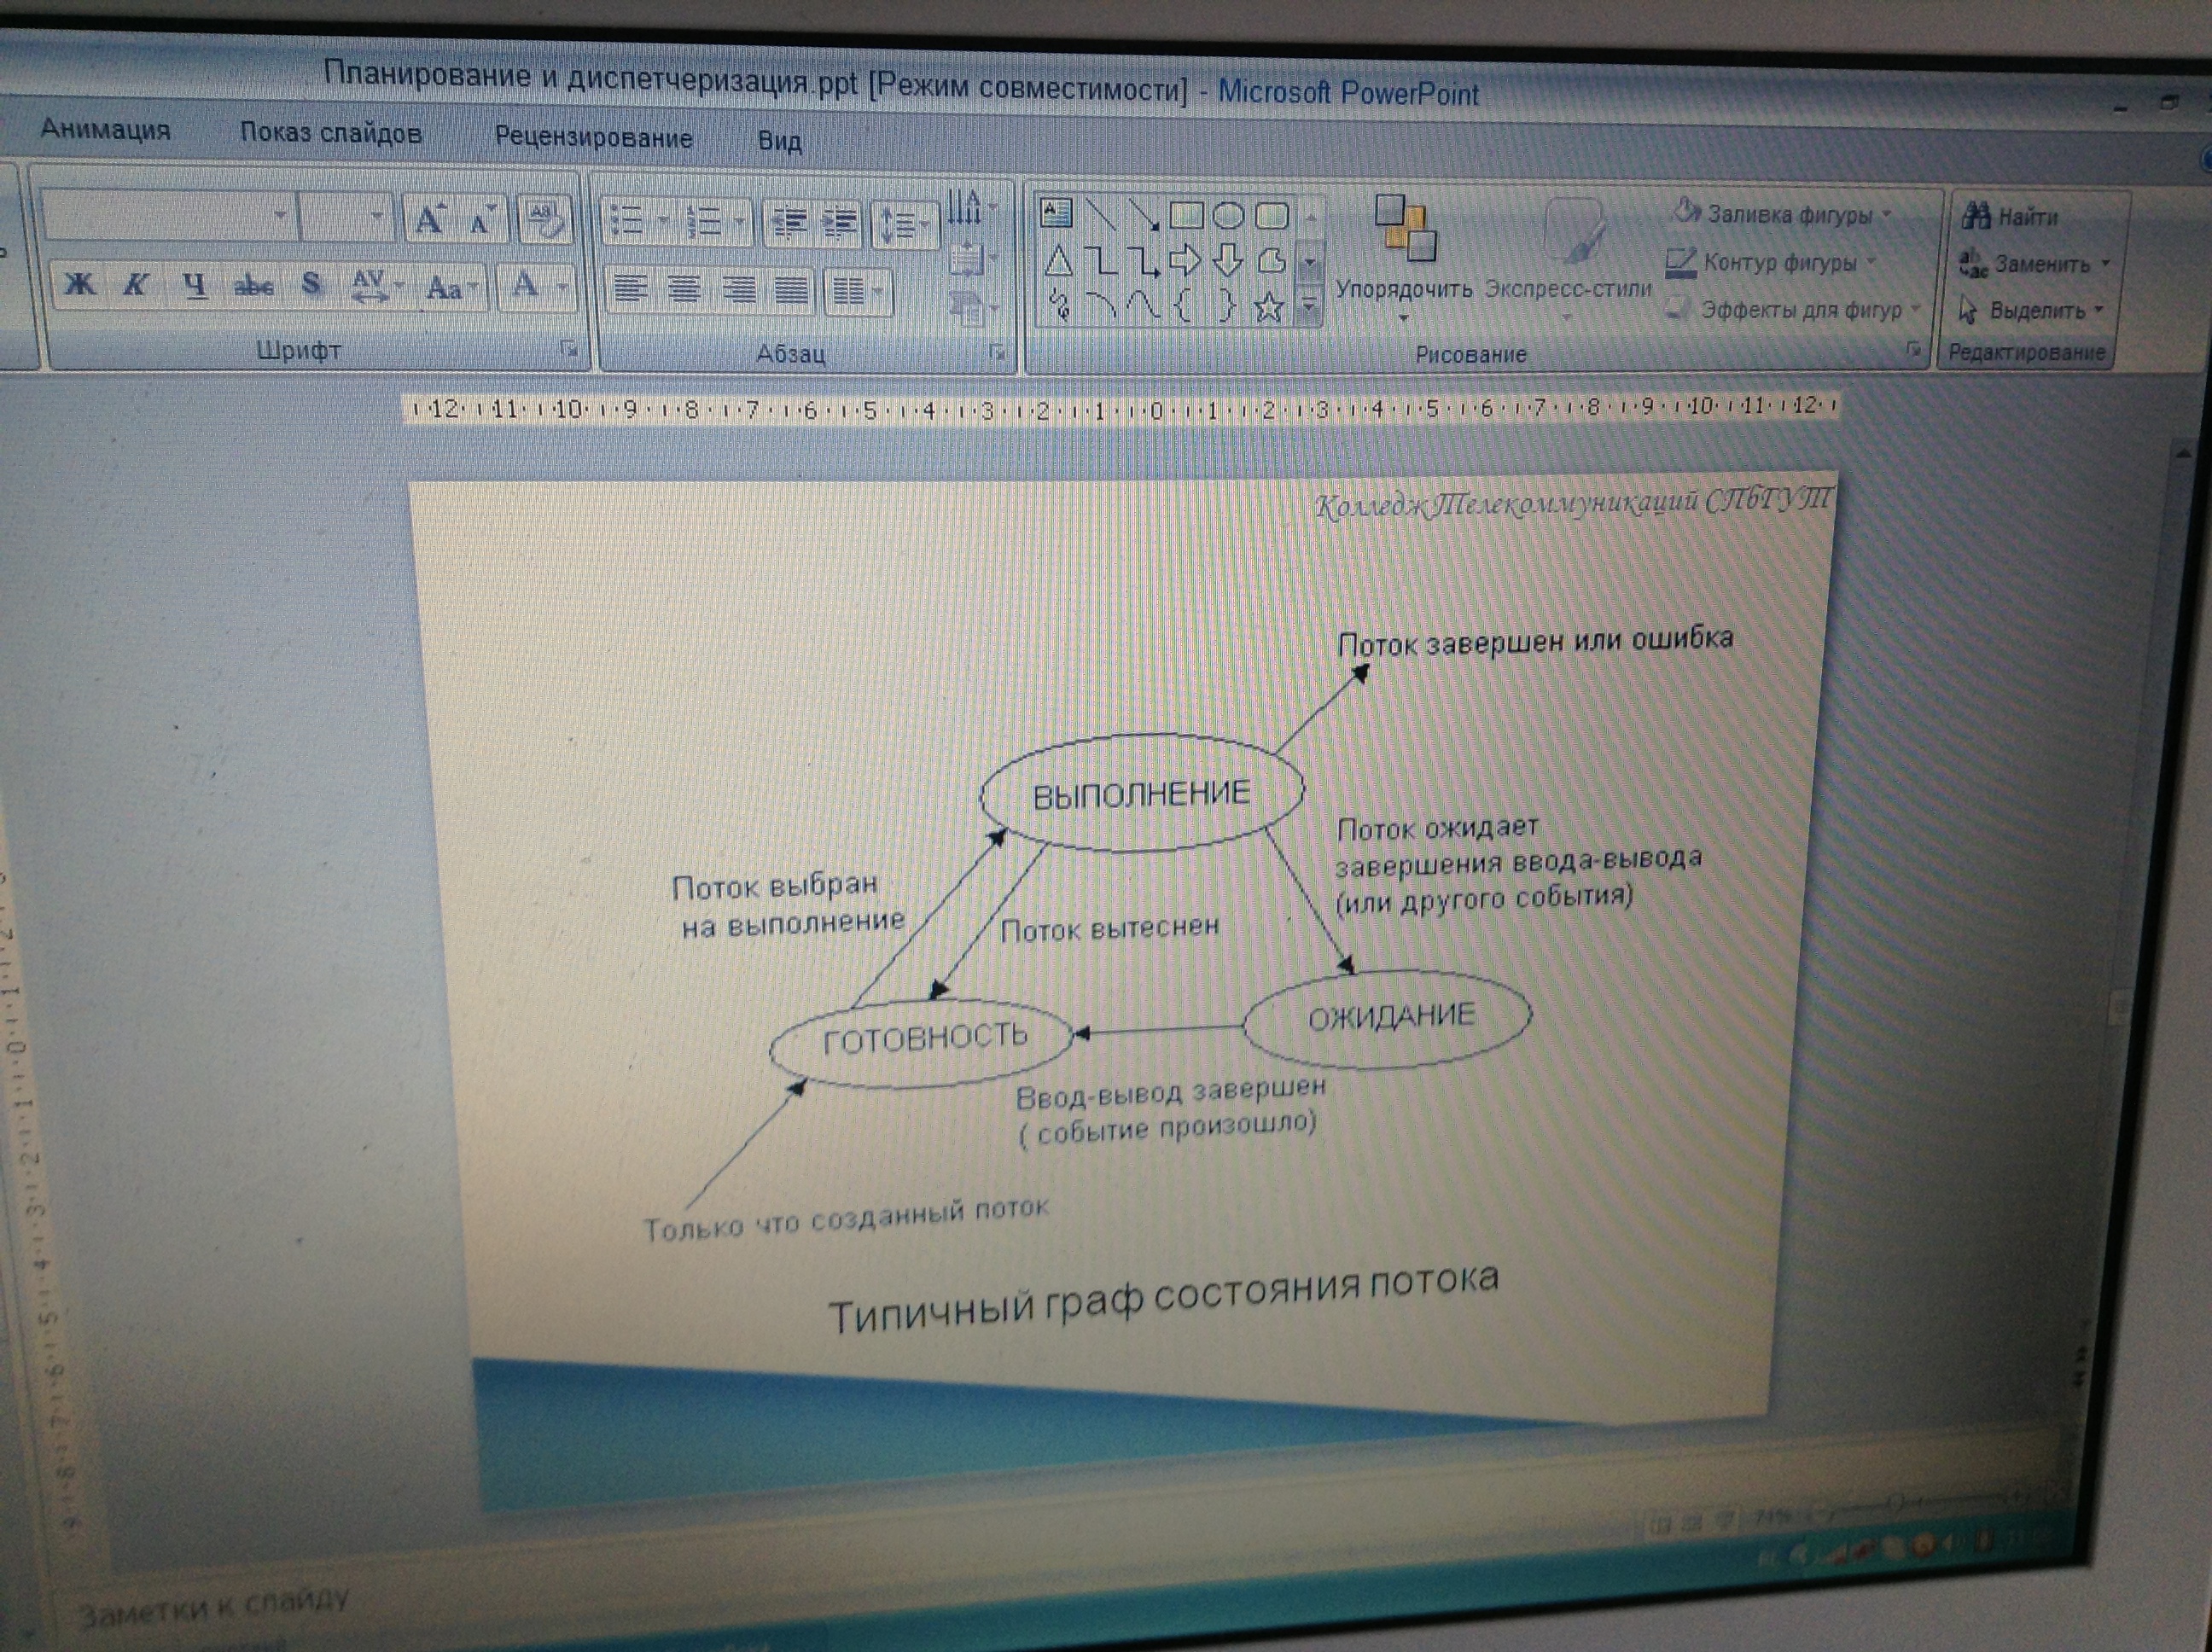Open Change Case (Aa) dropdown
The height and width of the screenshot is (1652, 2212).
coord(452,288)
